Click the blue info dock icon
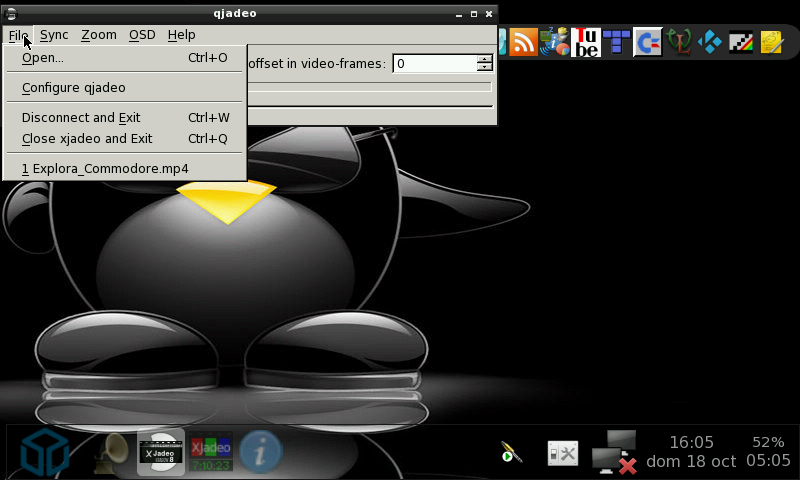The image size is (800, 480). pyautogui.click(x=261, y=452)
